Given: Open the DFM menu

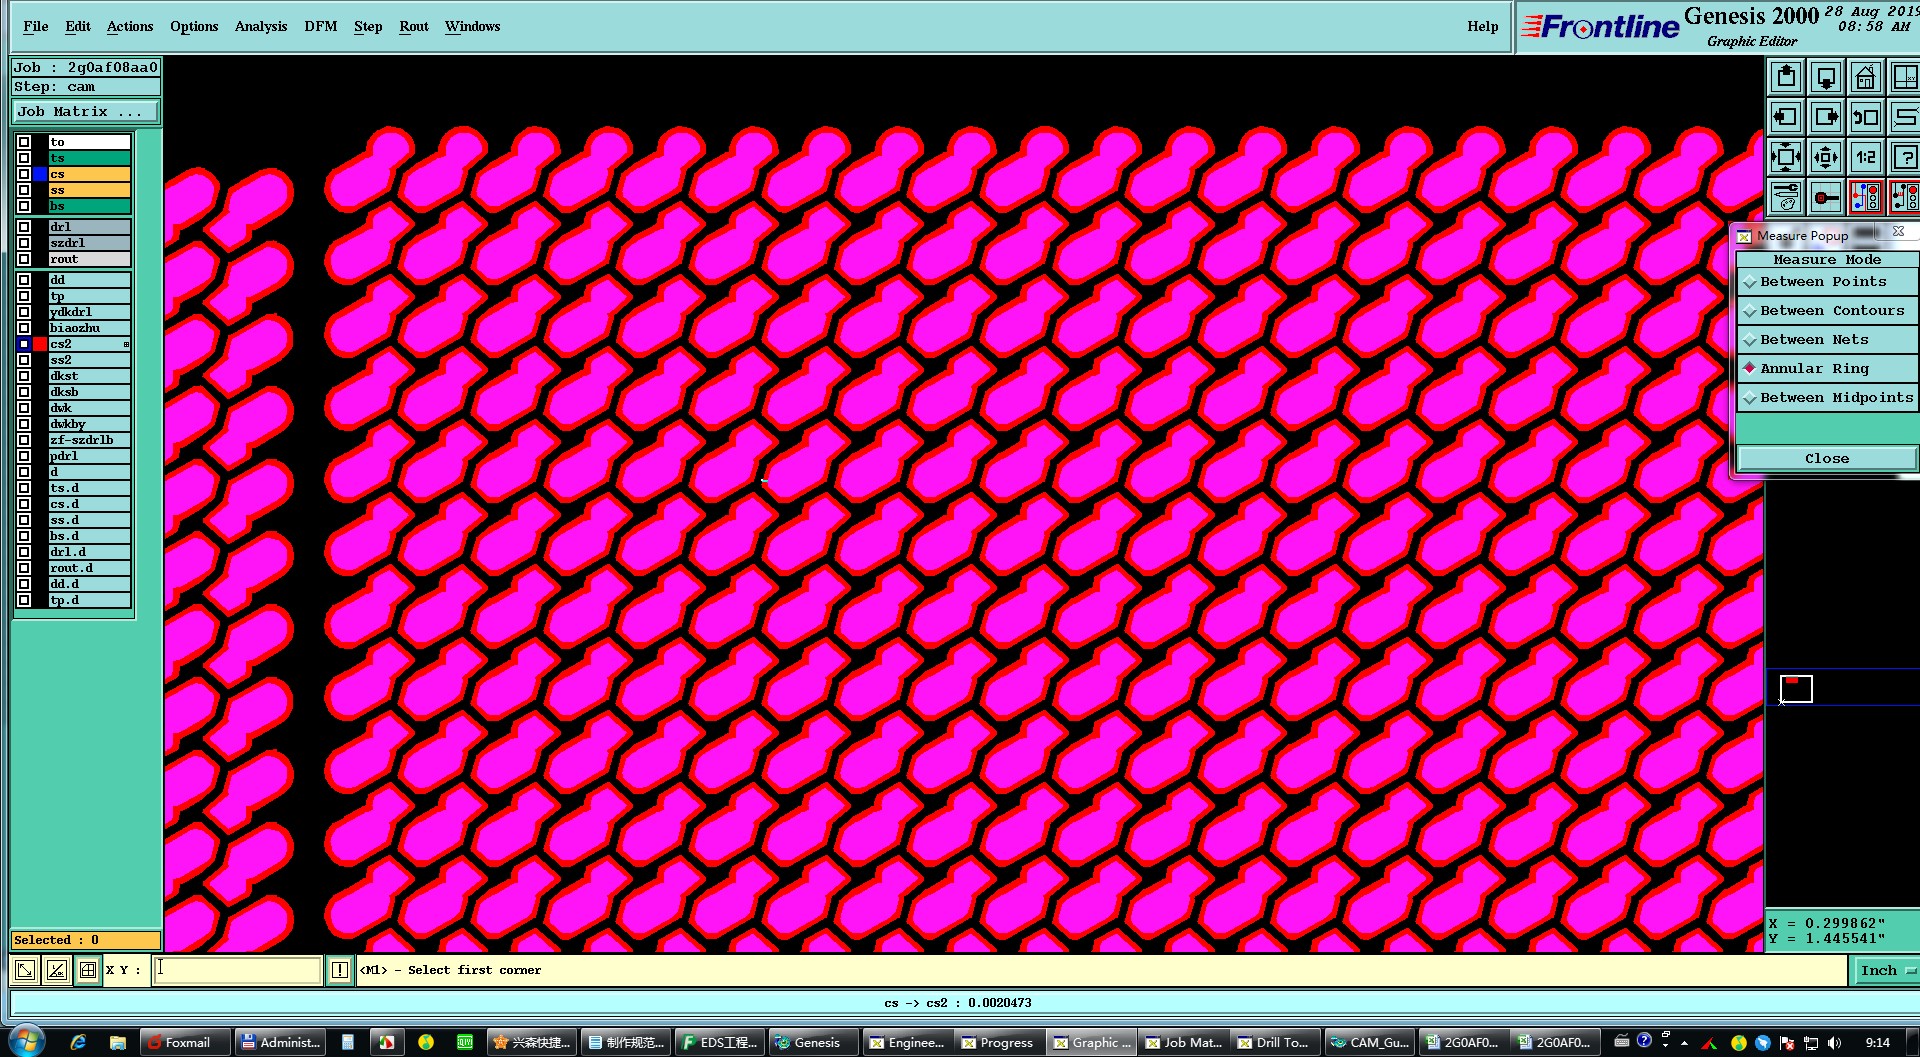Looking at the screenshot, I should (x=321, y=27).
